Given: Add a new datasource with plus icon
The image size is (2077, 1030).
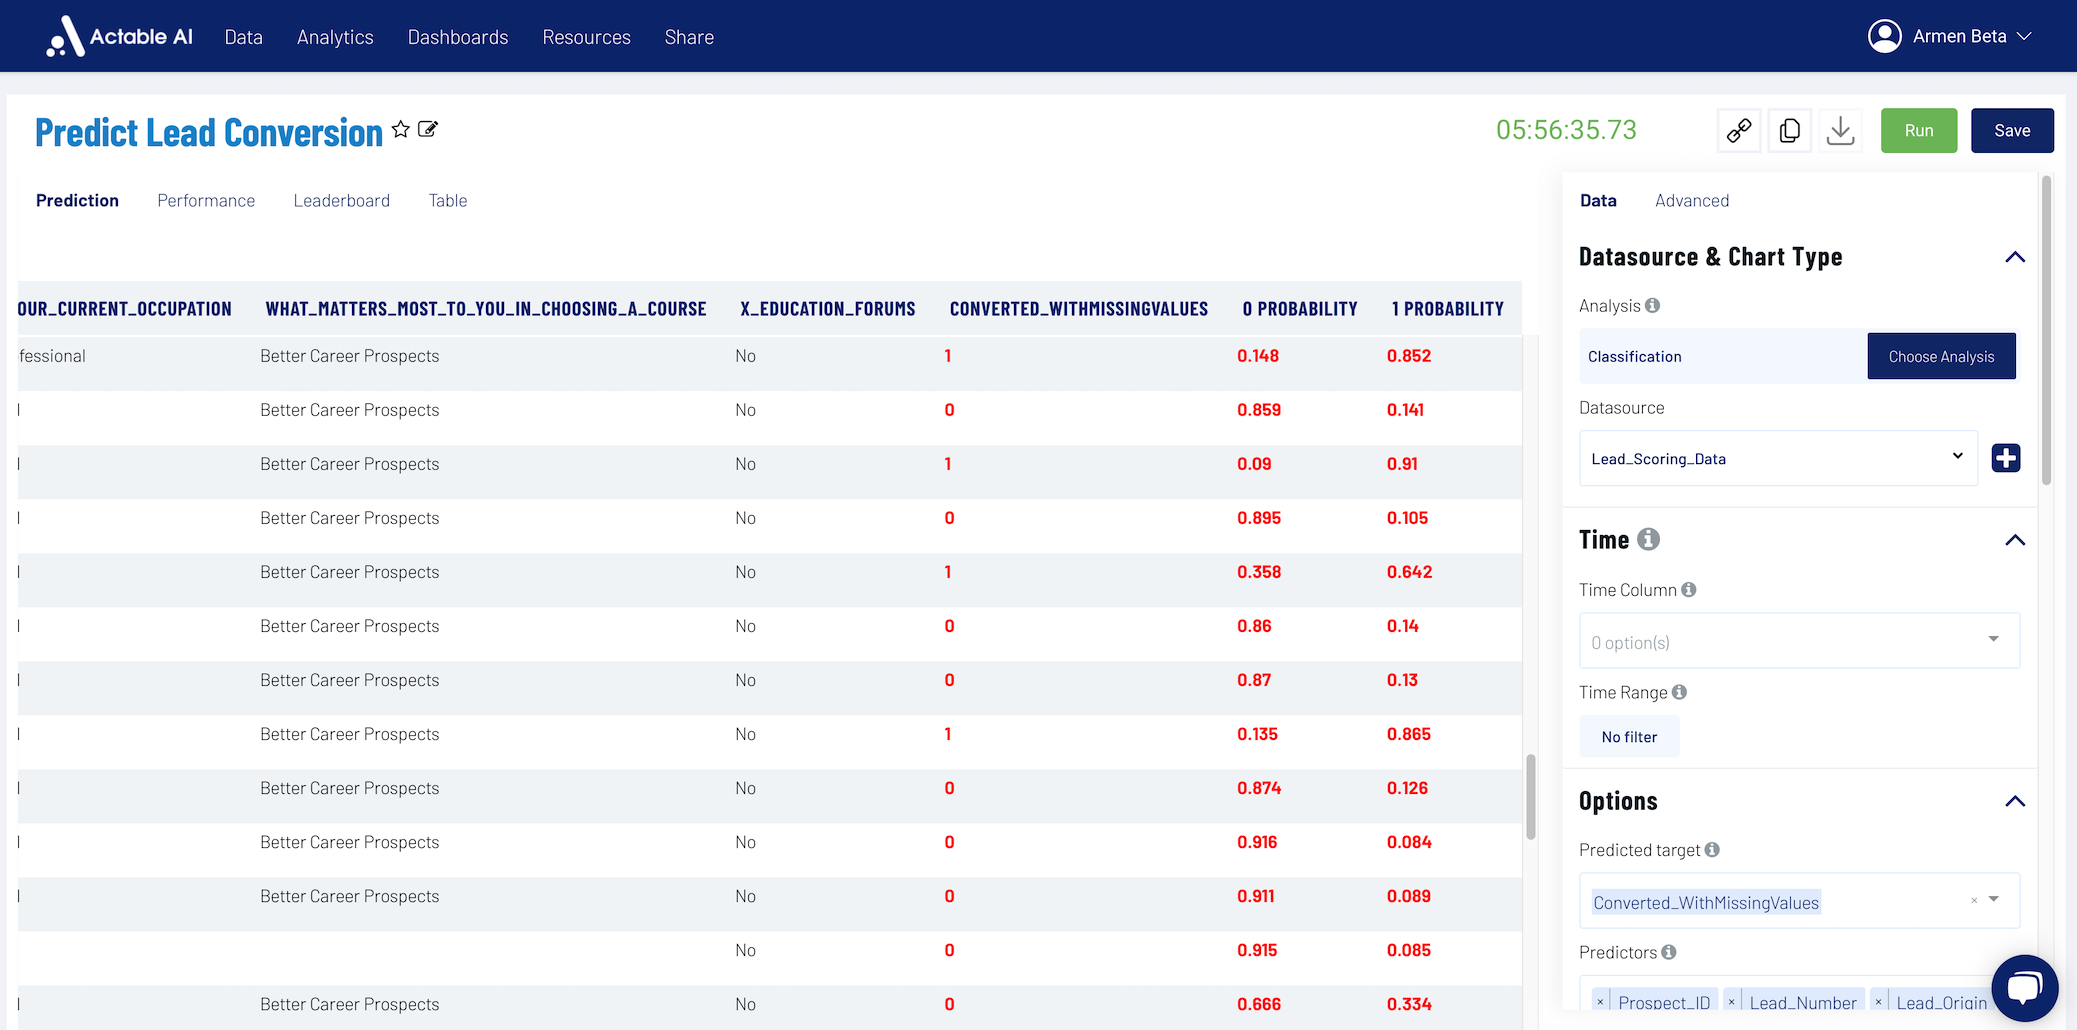Looking at the screenshot, I should (x=2006, y=458).
